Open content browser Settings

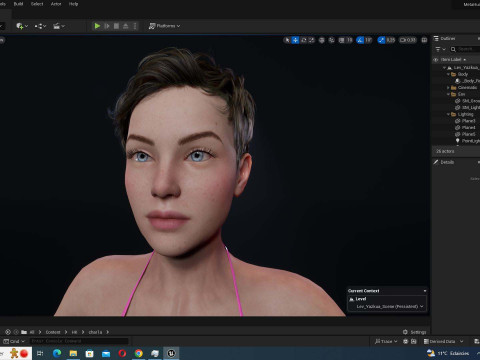415,332
